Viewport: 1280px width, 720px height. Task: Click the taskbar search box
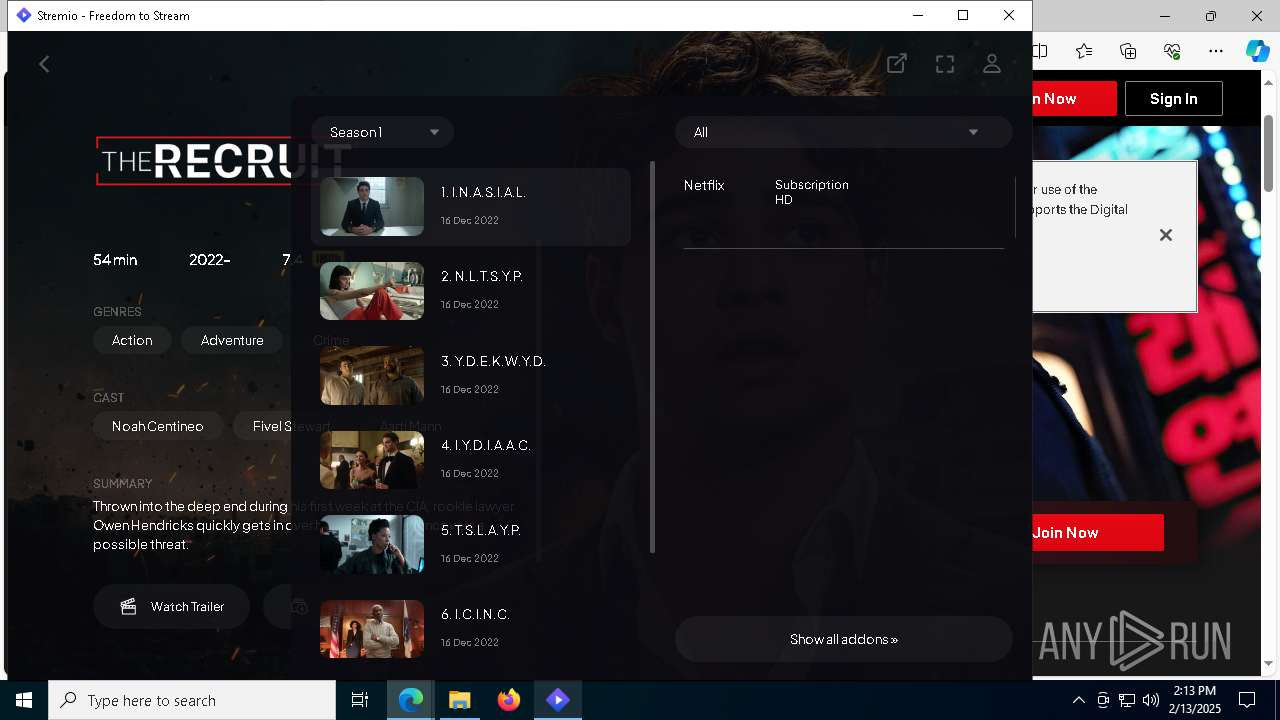(x=192, y=700)
